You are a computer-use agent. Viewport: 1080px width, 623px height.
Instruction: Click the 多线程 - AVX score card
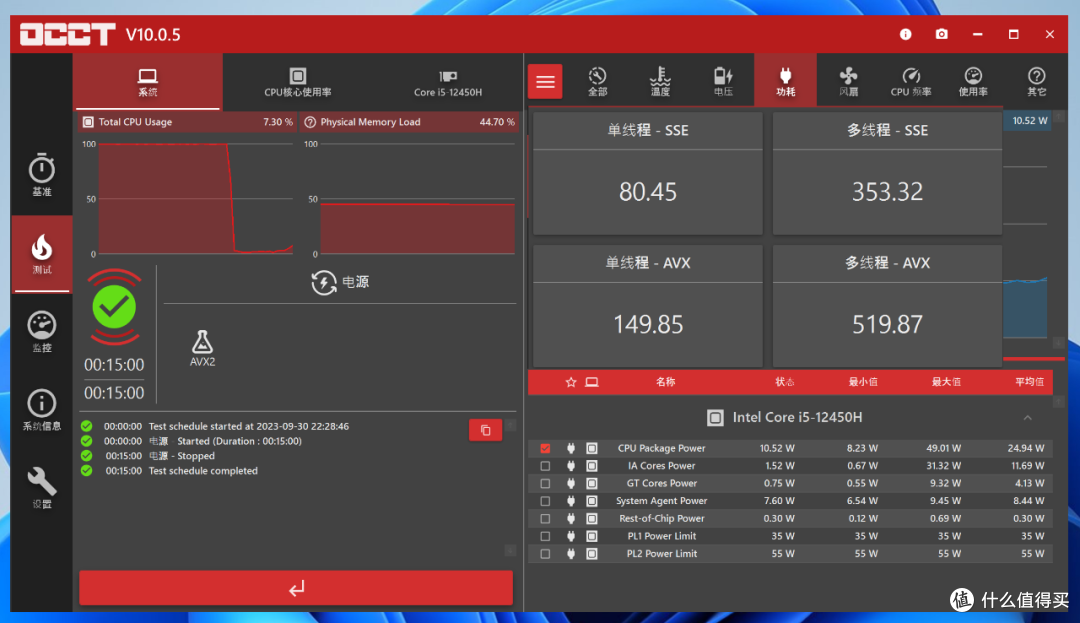(887, 306)
